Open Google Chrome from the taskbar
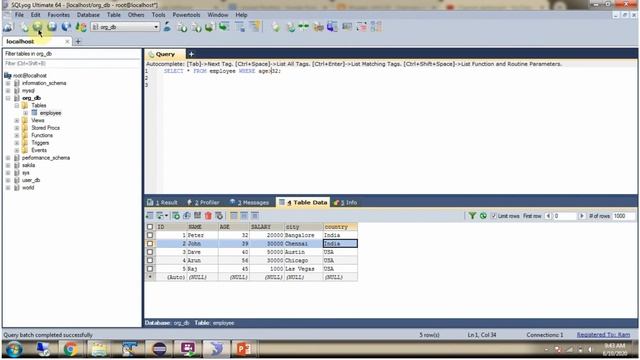 [71, 349]
